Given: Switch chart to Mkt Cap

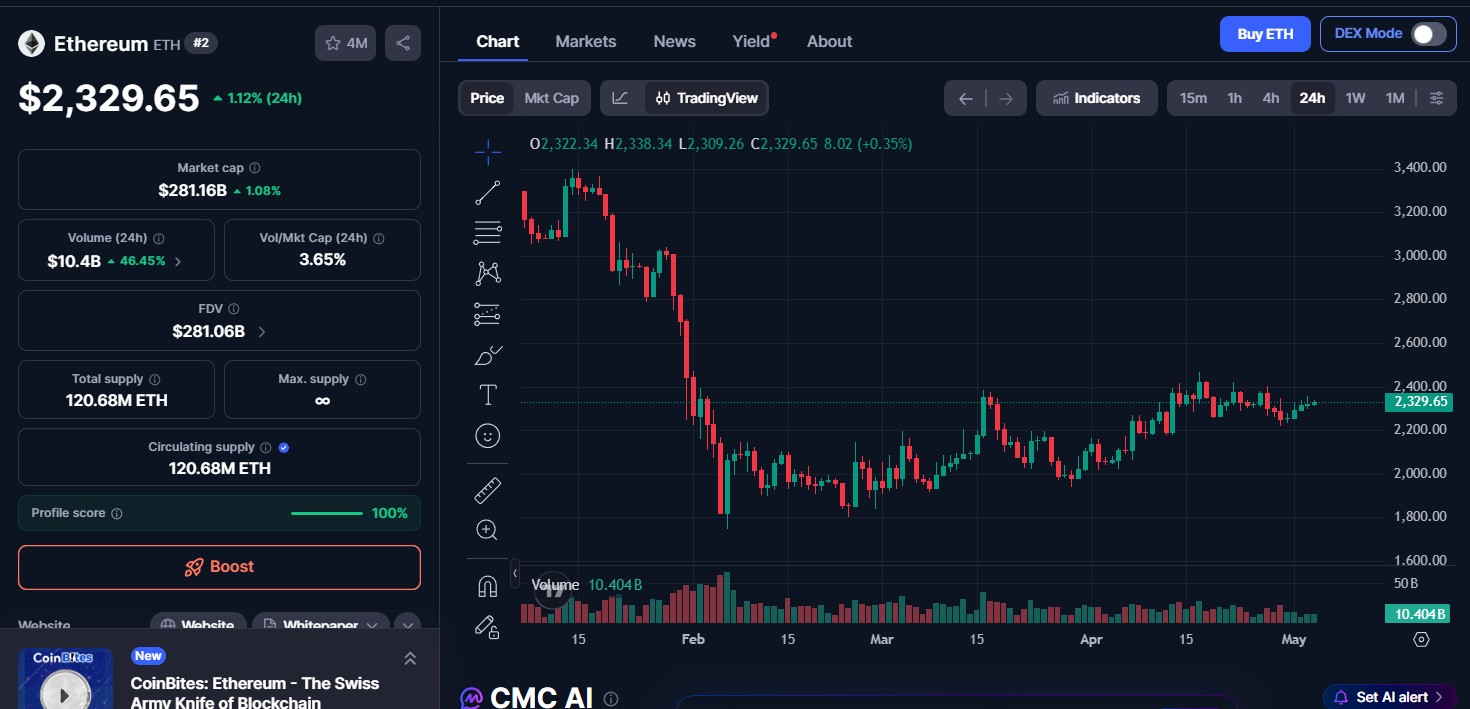Looking at the screenshot, I should [552, 98].
